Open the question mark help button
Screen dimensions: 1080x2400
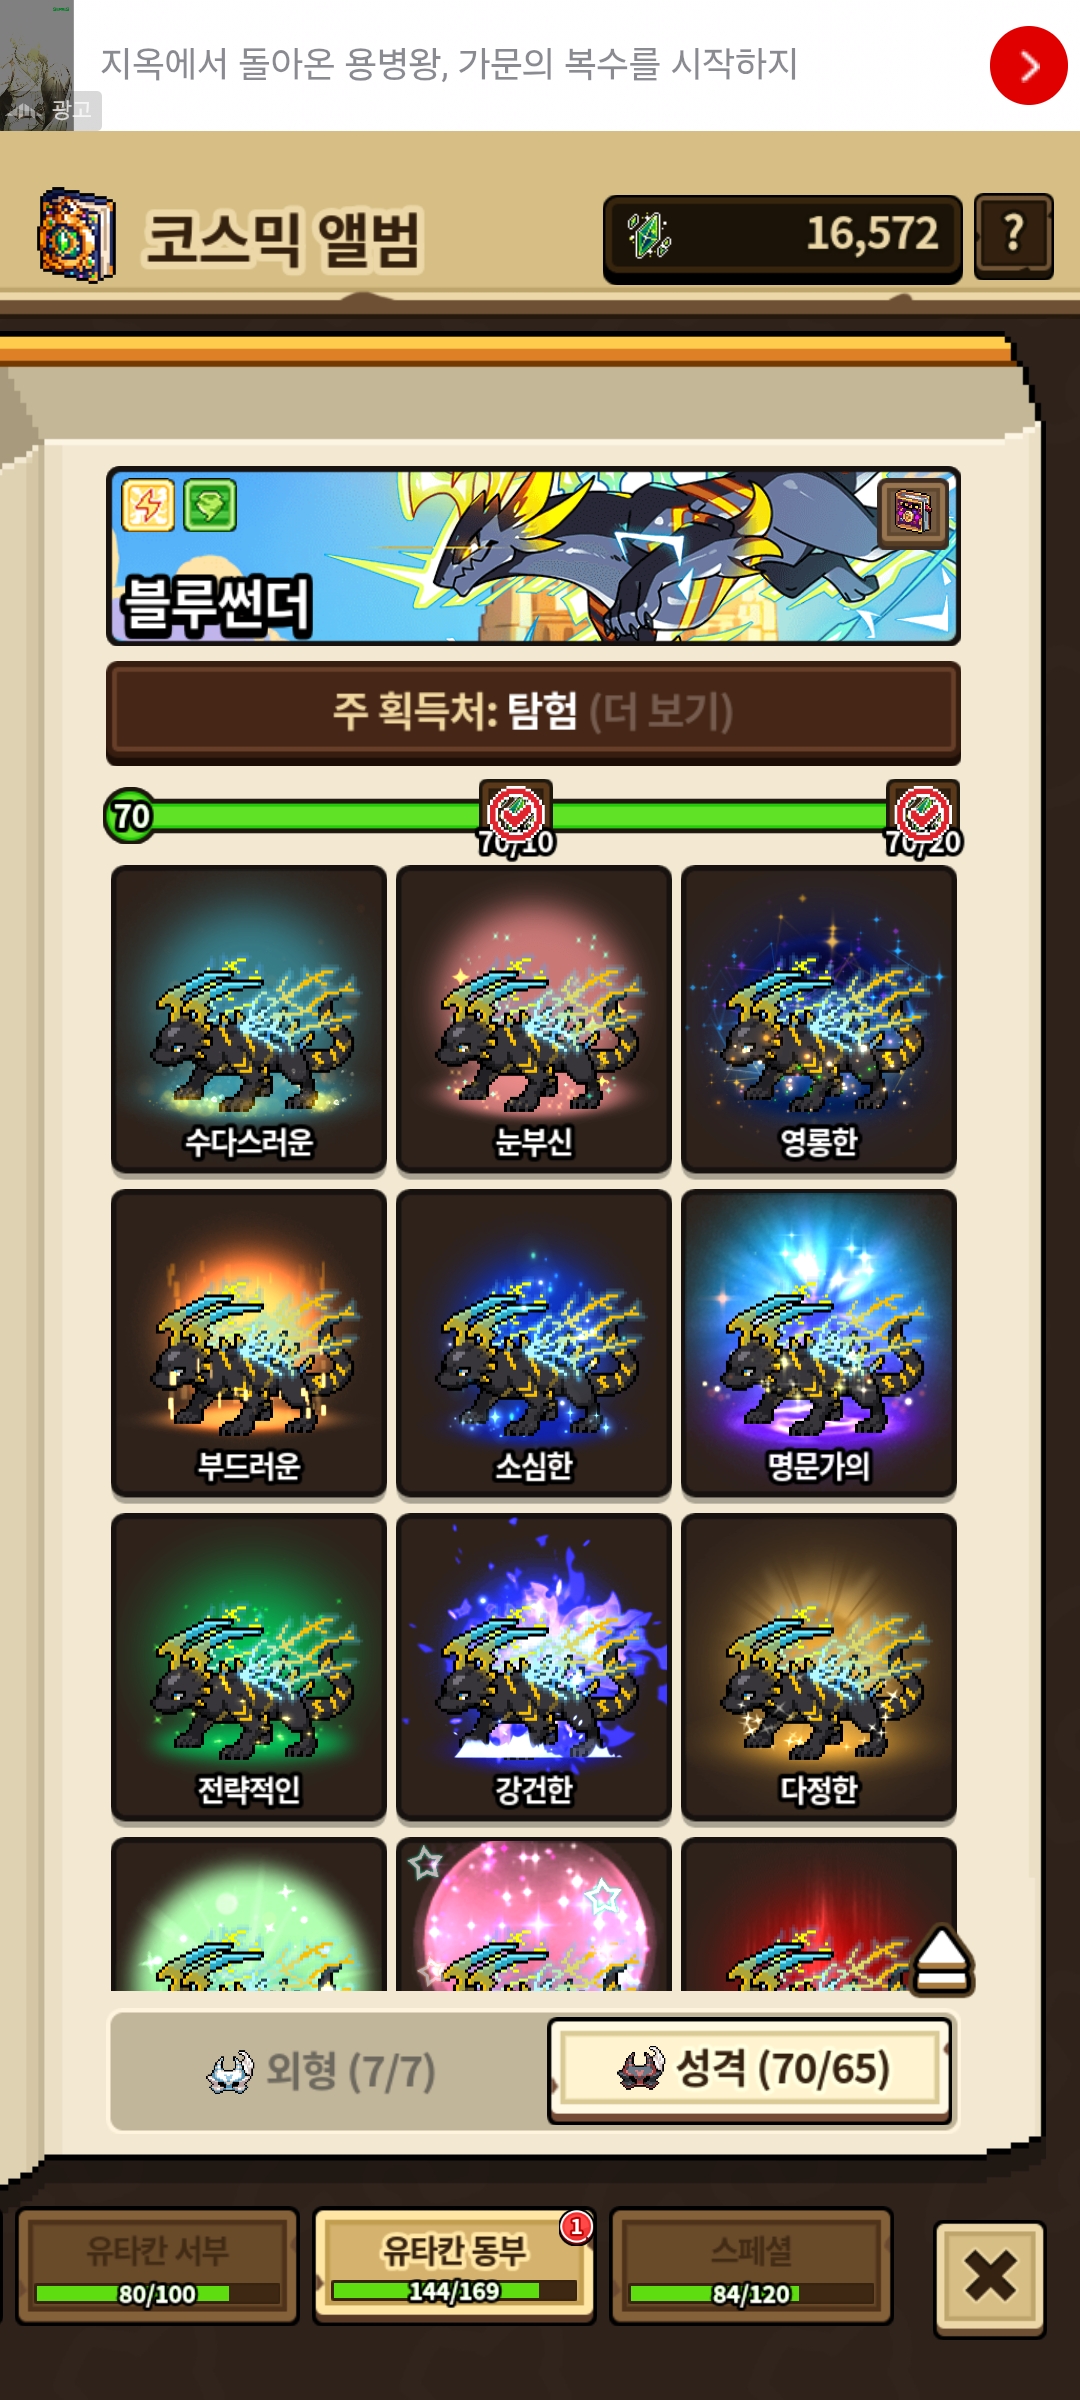(x=1013, y=235)
